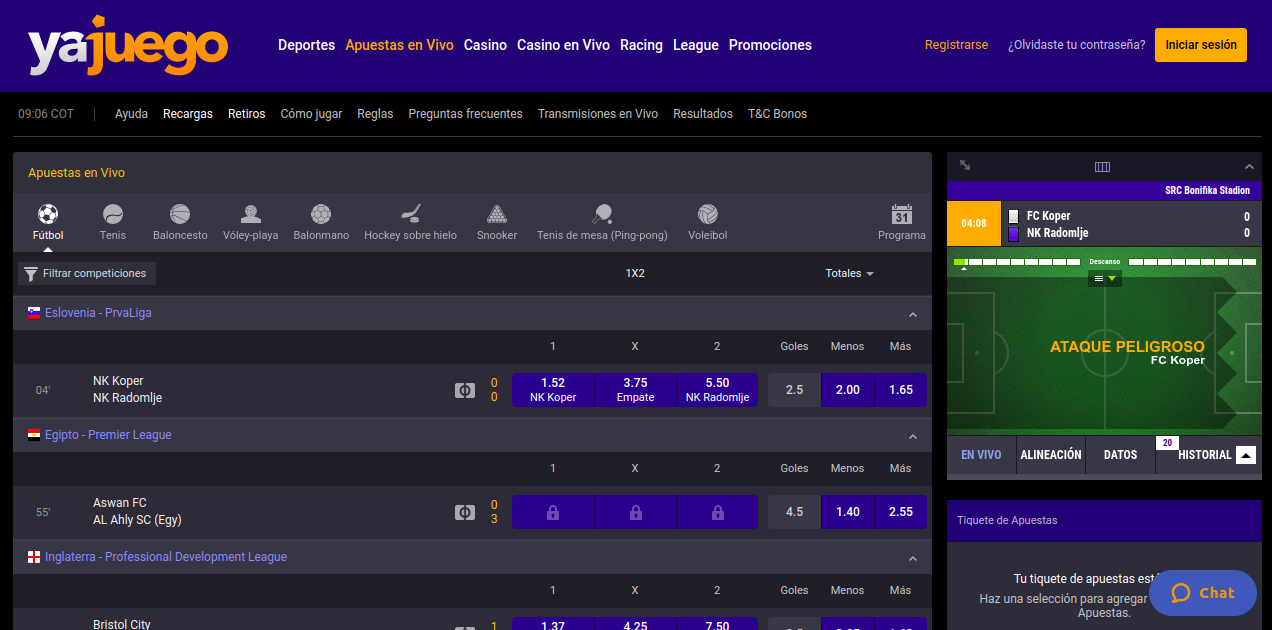1272x630 pixels.
Task: Toggle the 5.50 NK Radomlje odds selection
Action: (x=717, y=390)
